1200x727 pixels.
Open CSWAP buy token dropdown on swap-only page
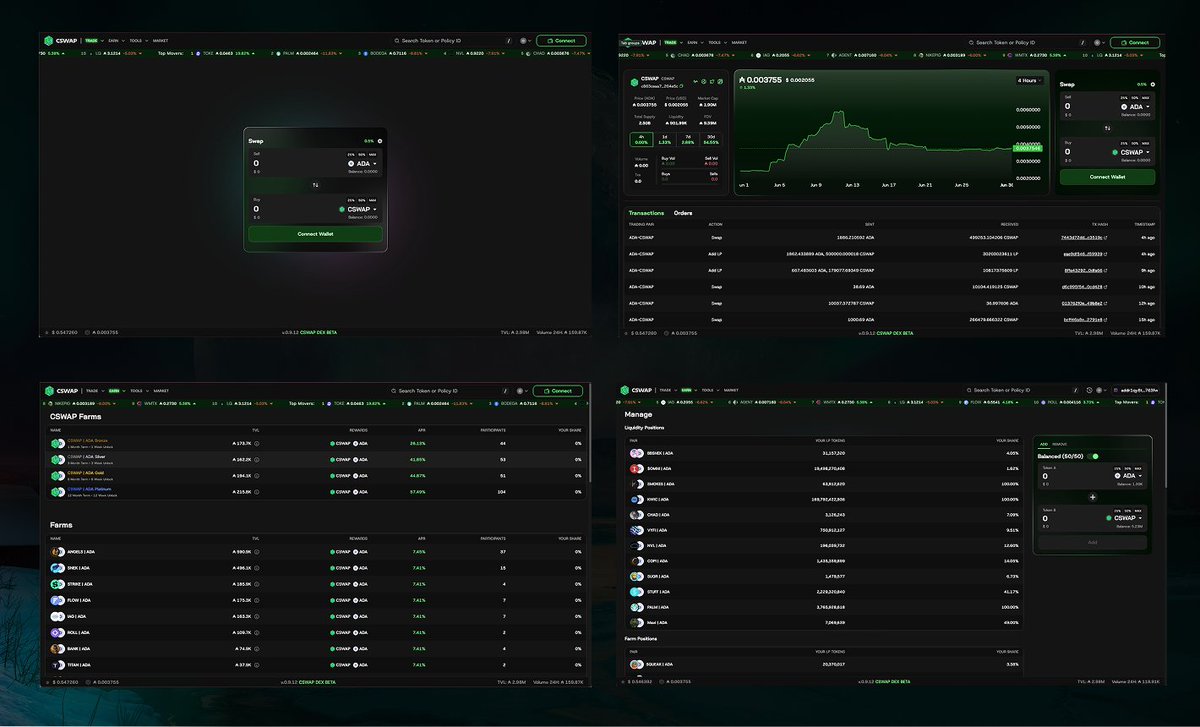356,209
